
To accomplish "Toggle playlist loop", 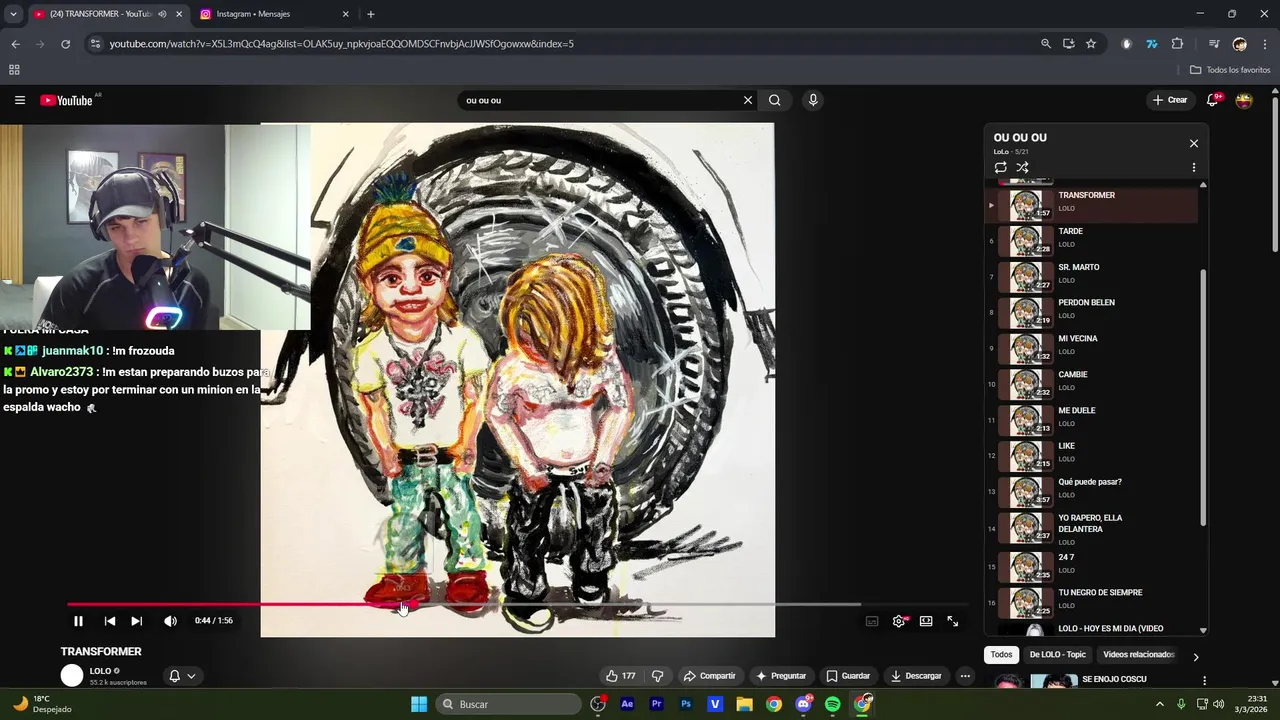I will (1000, 167).
